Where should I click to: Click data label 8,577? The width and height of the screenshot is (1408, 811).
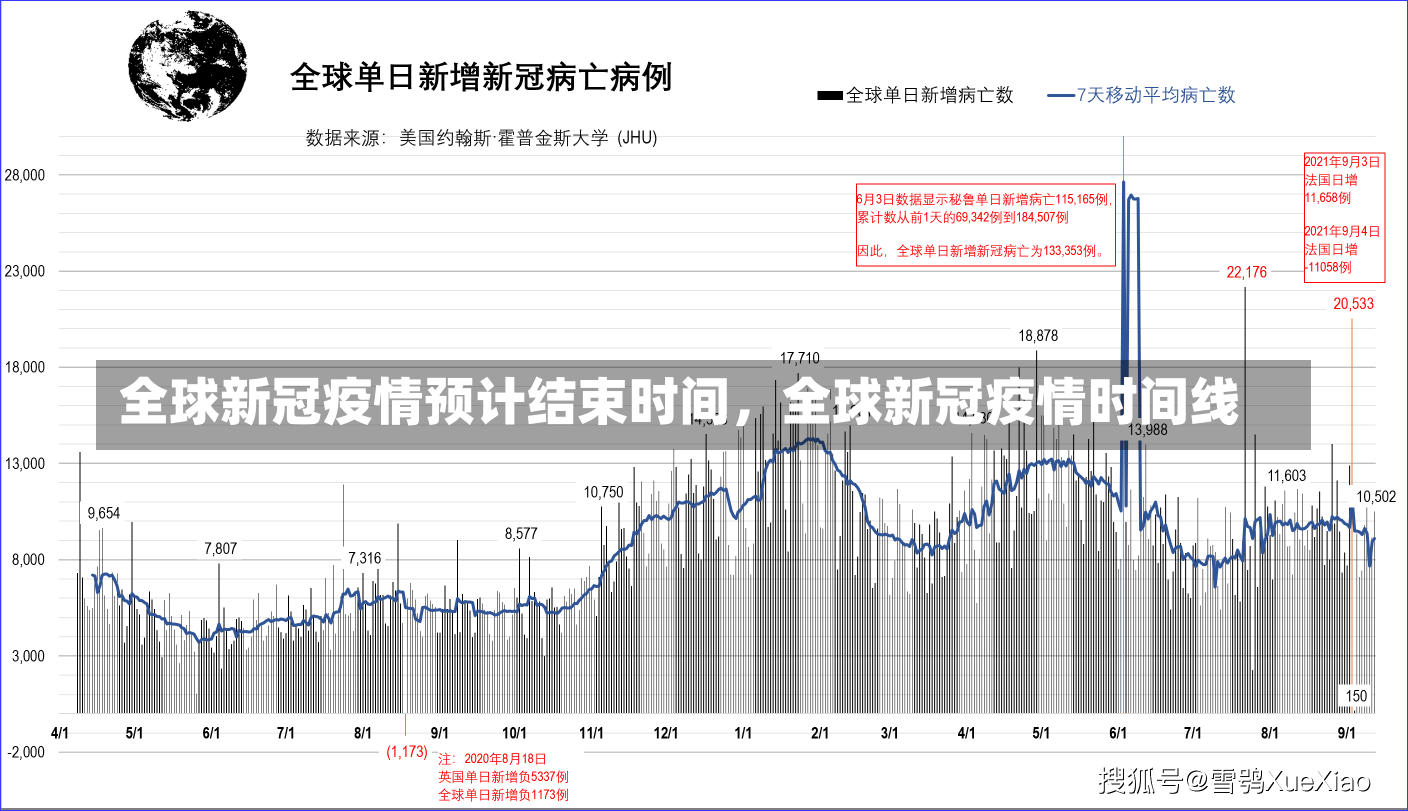pos(521,534)
